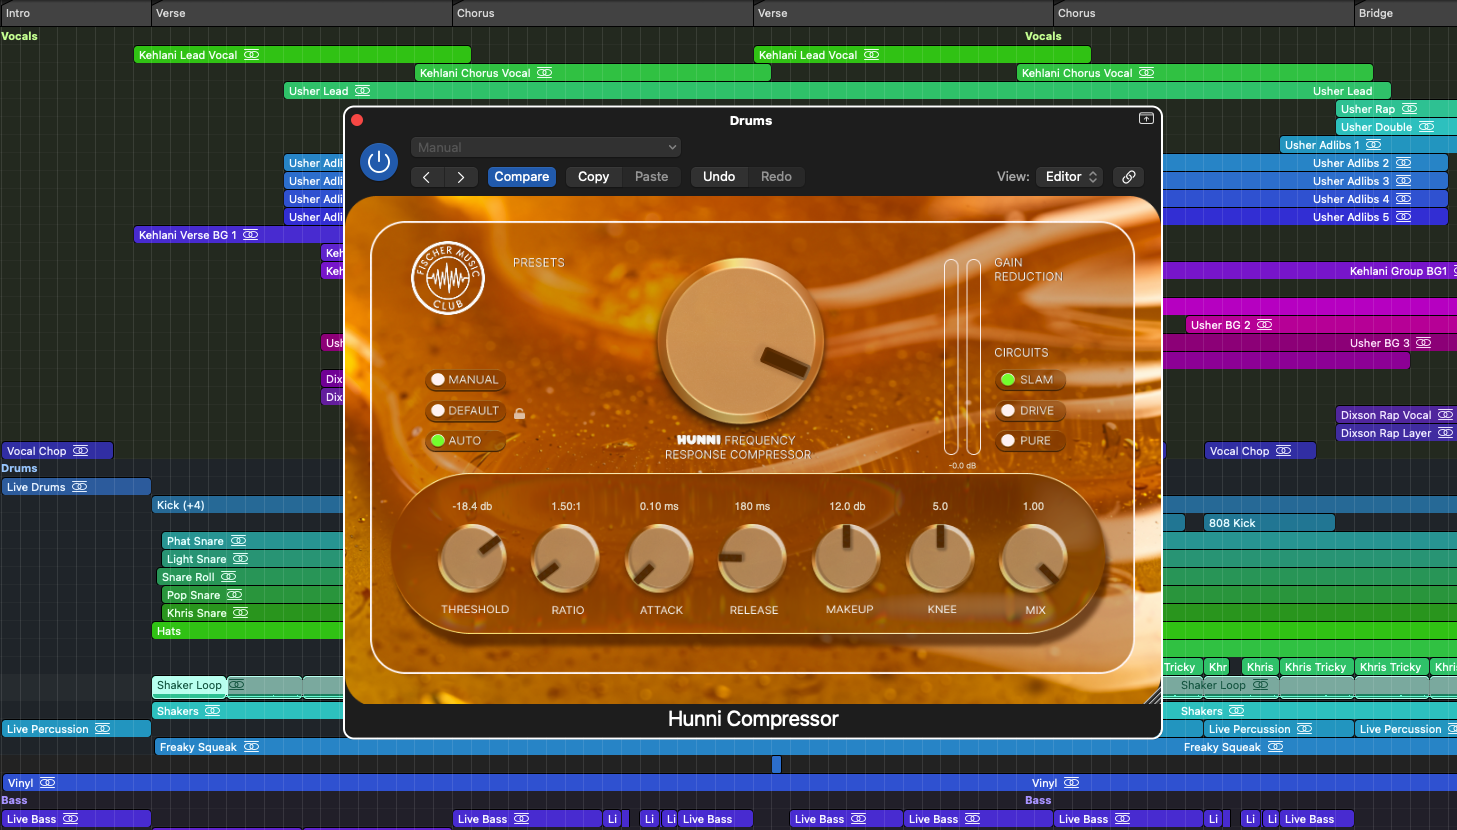Enable the PURE circuit
The image size is (1457, 830).
pyautogui.click(x=1030, y=441)
